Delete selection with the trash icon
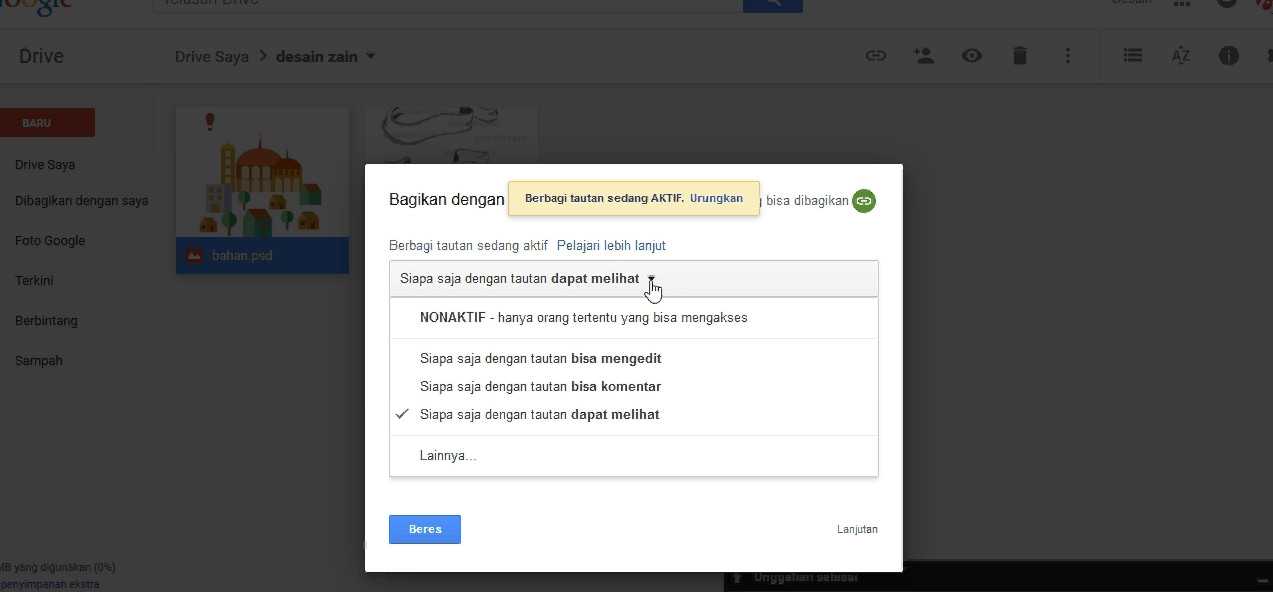 1019,55
